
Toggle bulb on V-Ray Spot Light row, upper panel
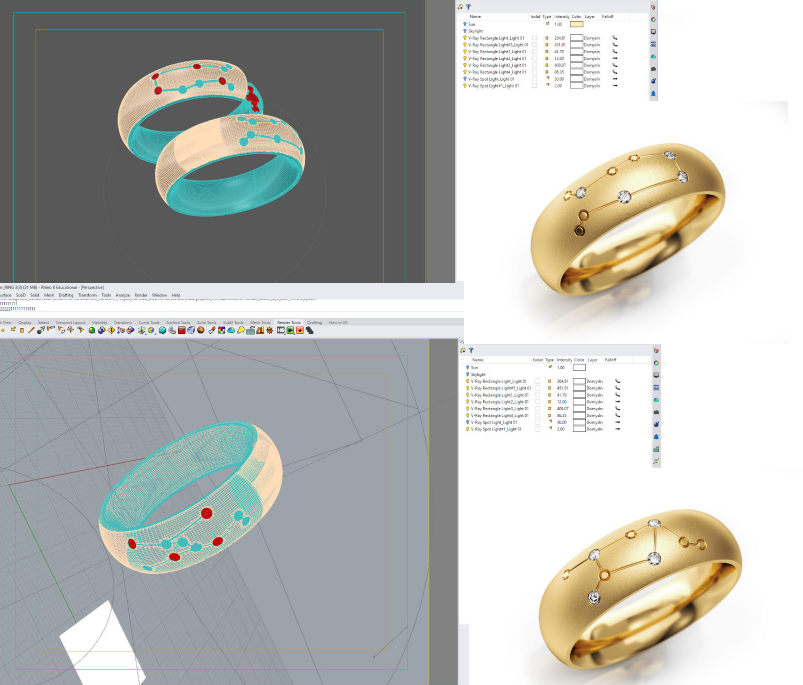464,79
